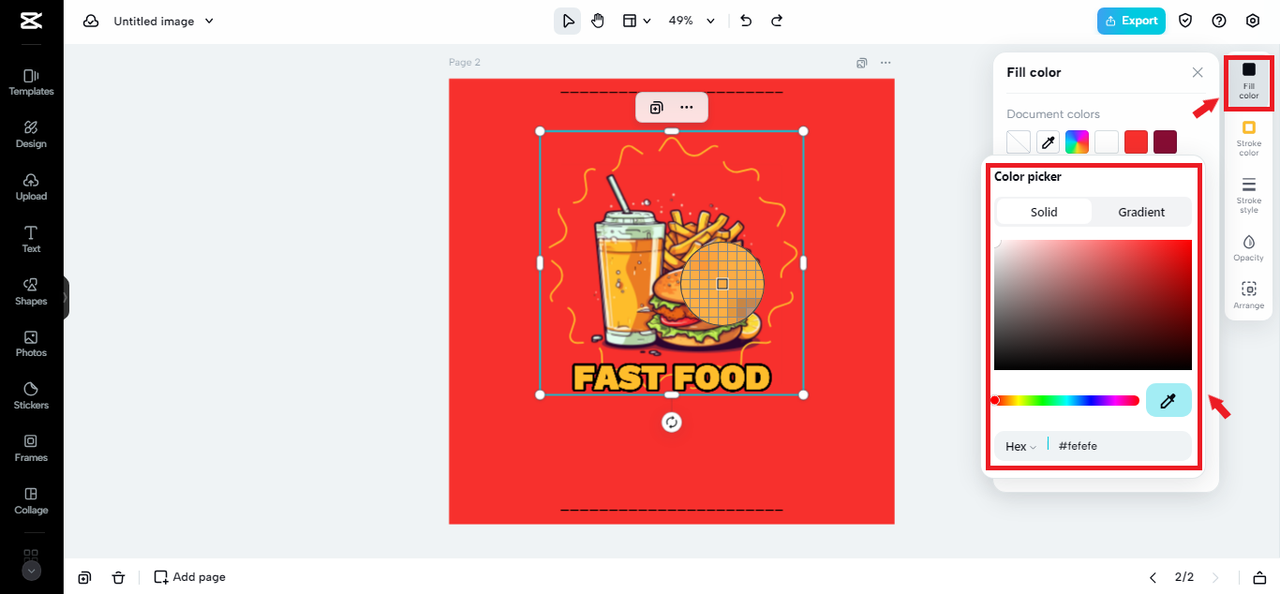Click the duplicate icon in floating toolbar

(x=656, y=107)
